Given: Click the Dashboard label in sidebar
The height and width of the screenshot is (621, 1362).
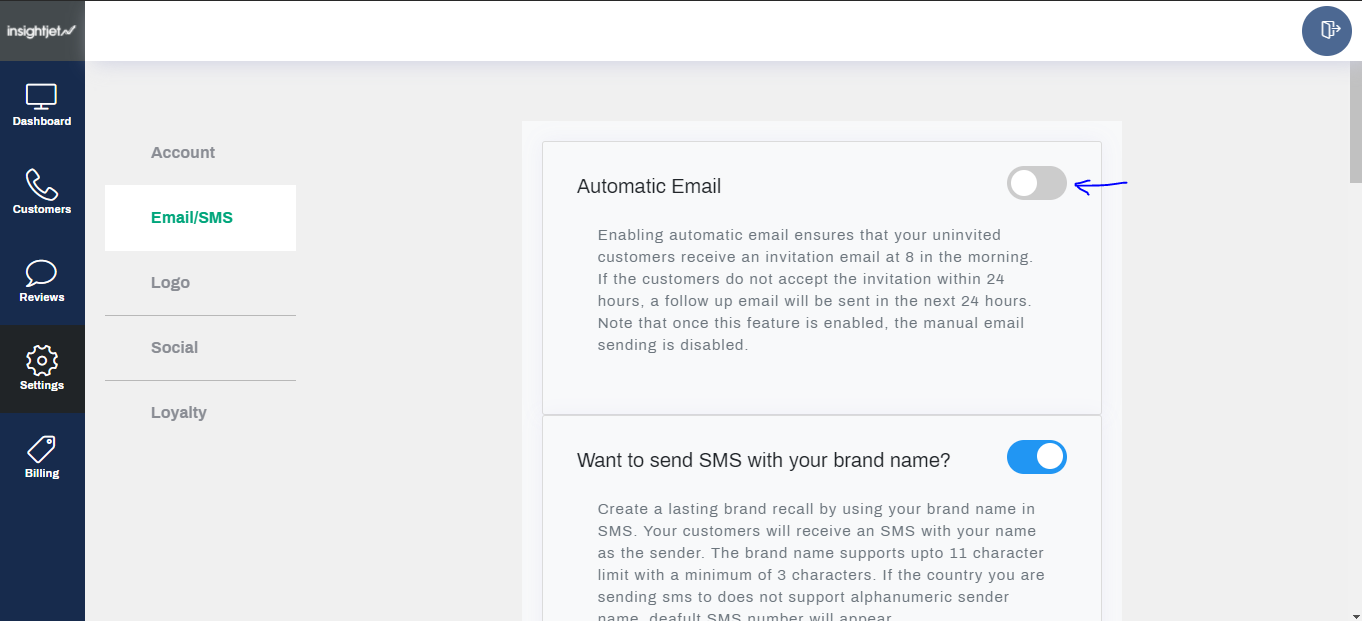Looking at the screenshot, I should pyautogui.click(x=42, y=121).
